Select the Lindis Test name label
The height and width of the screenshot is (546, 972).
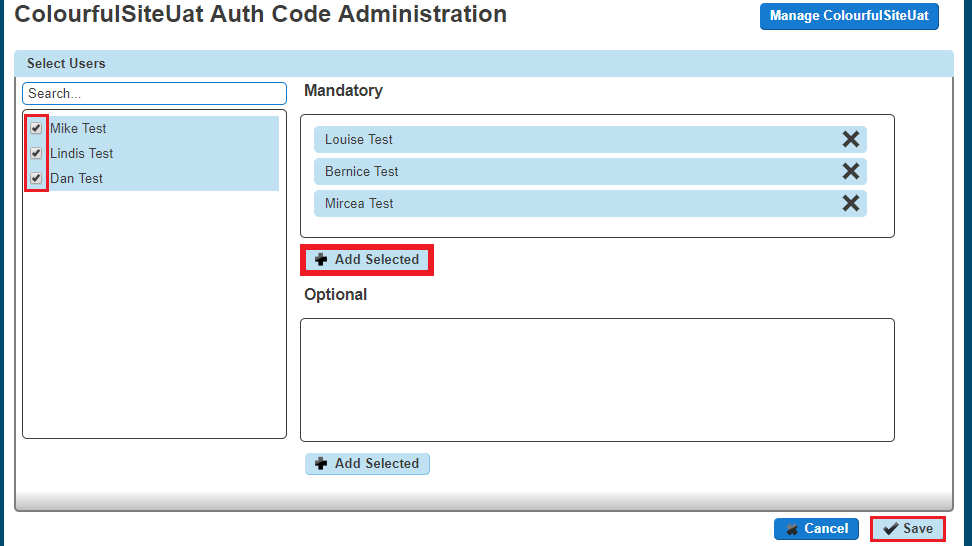(x=81, y=153)
